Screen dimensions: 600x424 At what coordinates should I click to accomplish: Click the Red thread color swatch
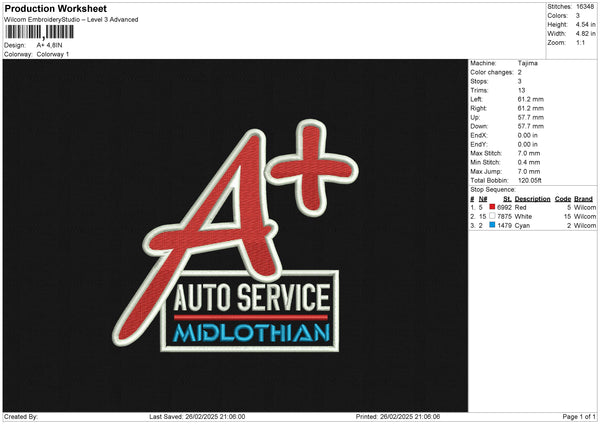[492, 207]
